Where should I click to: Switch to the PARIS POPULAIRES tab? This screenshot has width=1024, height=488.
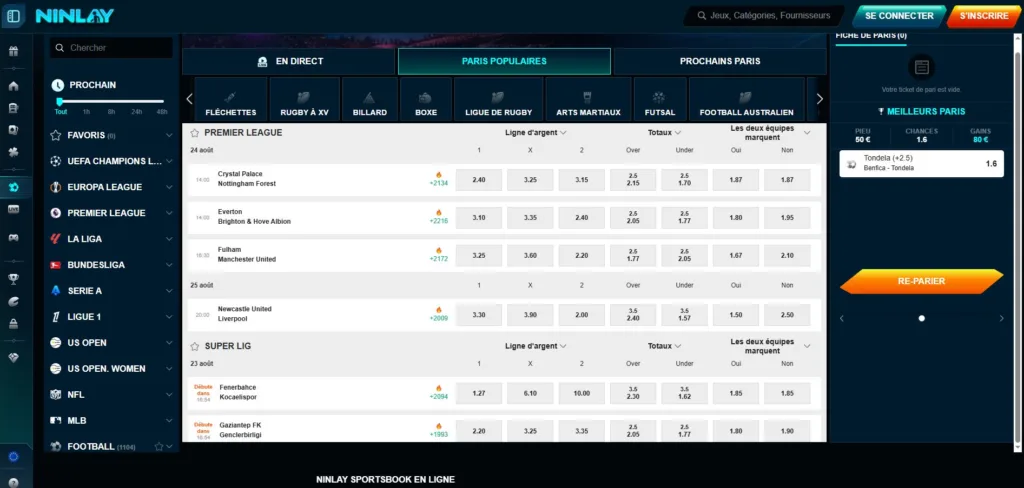point(504,61)
